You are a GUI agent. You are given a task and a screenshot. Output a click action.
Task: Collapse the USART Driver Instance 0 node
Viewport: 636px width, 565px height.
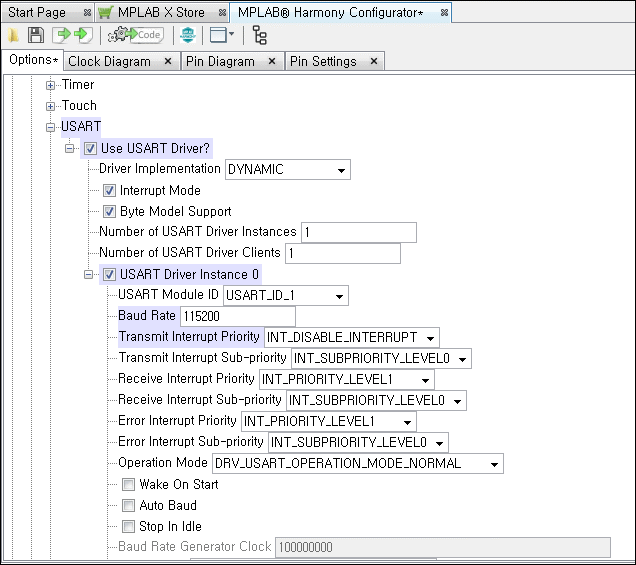tap(88, 275)
